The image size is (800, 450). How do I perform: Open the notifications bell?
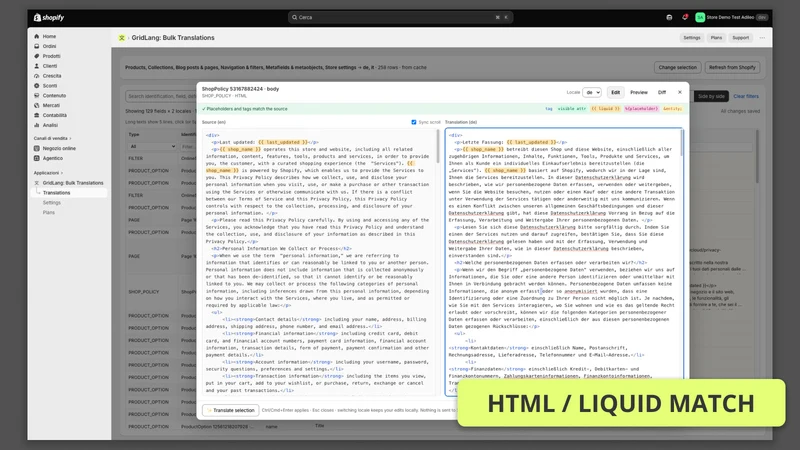click(685, 17)
